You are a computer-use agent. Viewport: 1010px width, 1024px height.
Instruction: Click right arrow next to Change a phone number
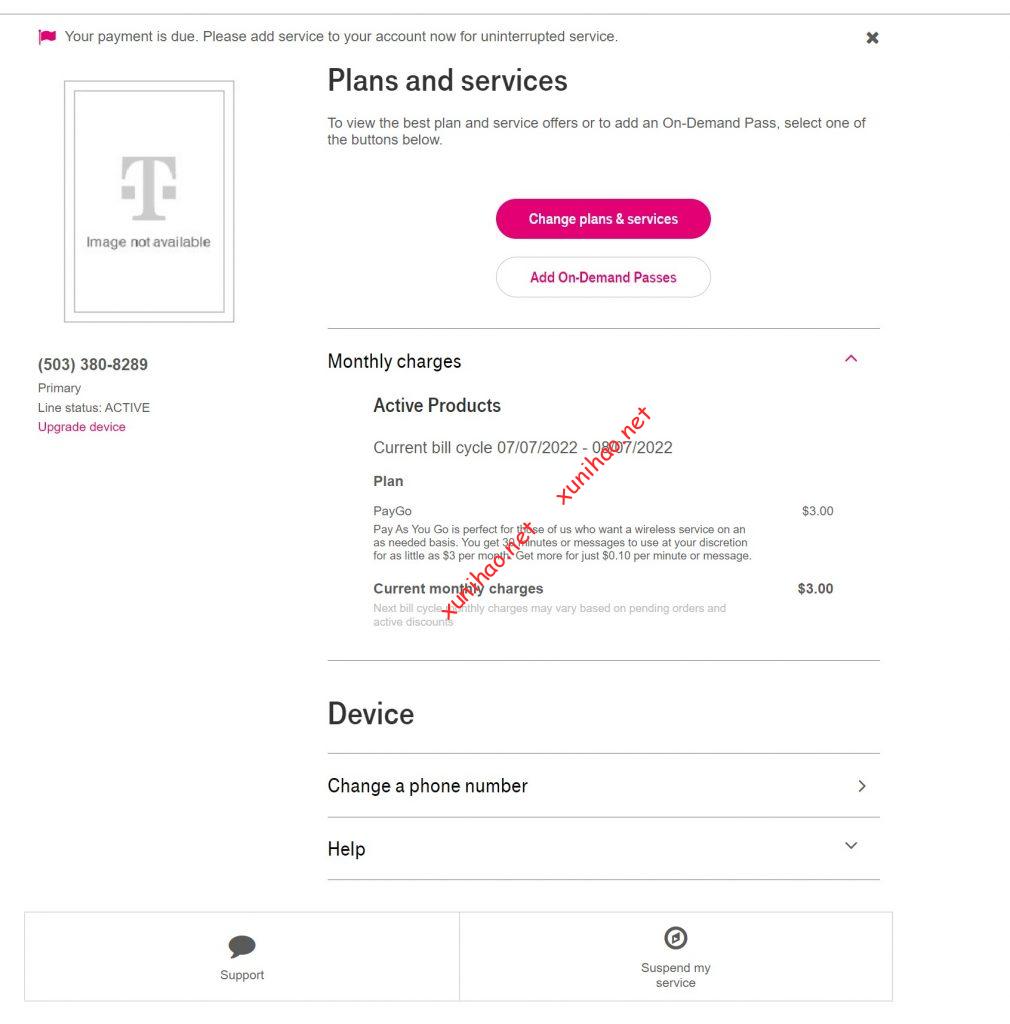862,786
